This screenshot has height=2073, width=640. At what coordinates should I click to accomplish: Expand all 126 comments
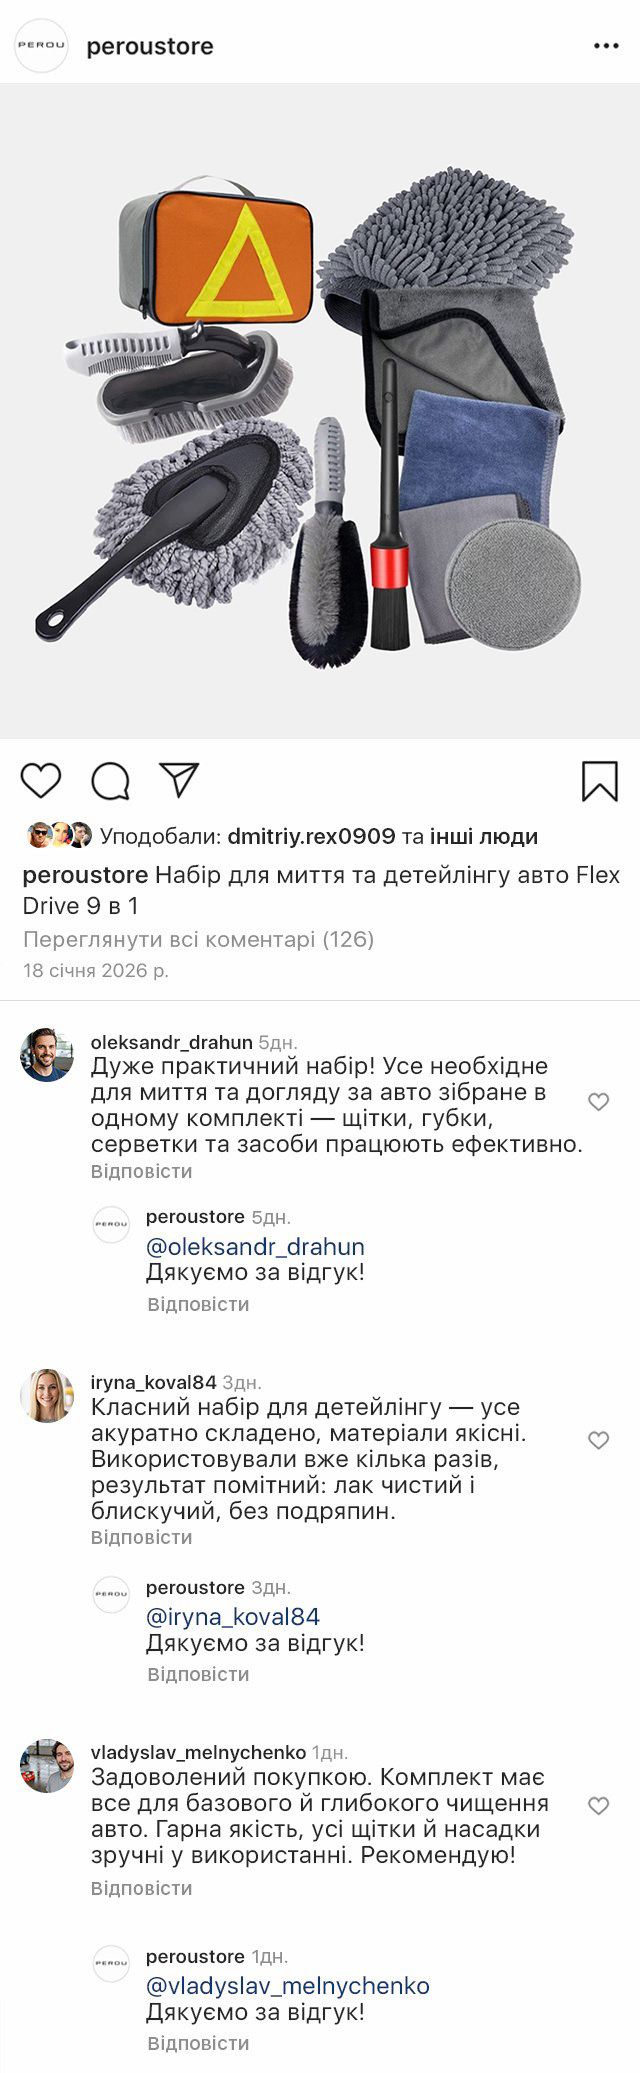coord(198,939)
